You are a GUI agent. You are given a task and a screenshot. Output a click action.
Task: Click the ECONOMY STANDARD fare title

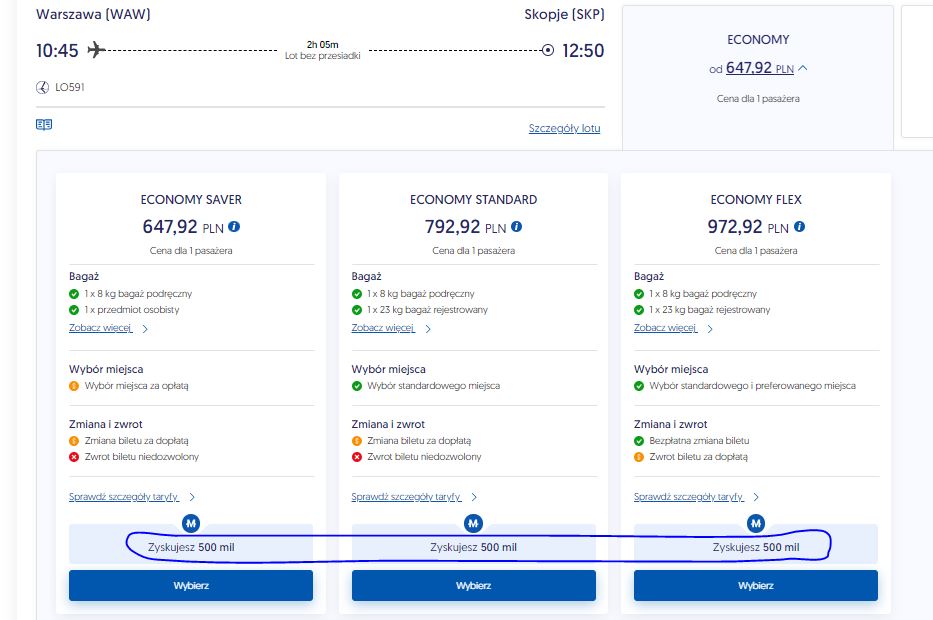[x=474, y=200]
